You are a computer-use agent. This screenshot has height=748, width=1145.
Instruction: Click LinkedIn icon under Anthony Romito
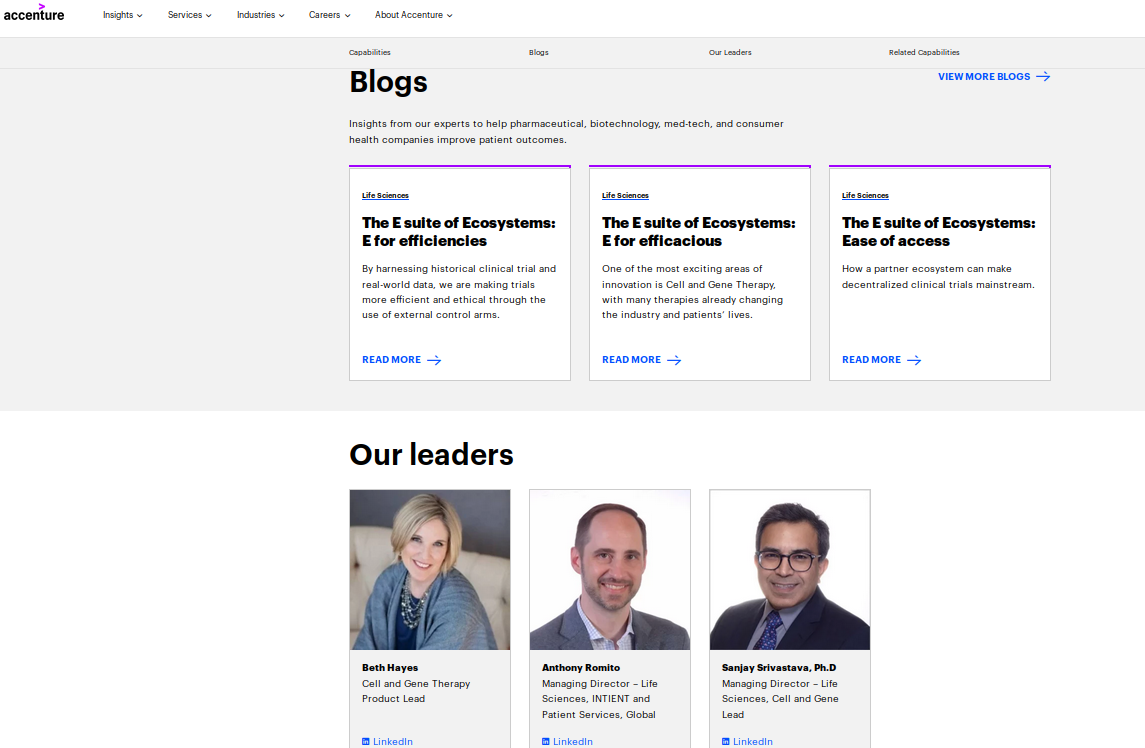pyautogui.click(x=545, y=741)
